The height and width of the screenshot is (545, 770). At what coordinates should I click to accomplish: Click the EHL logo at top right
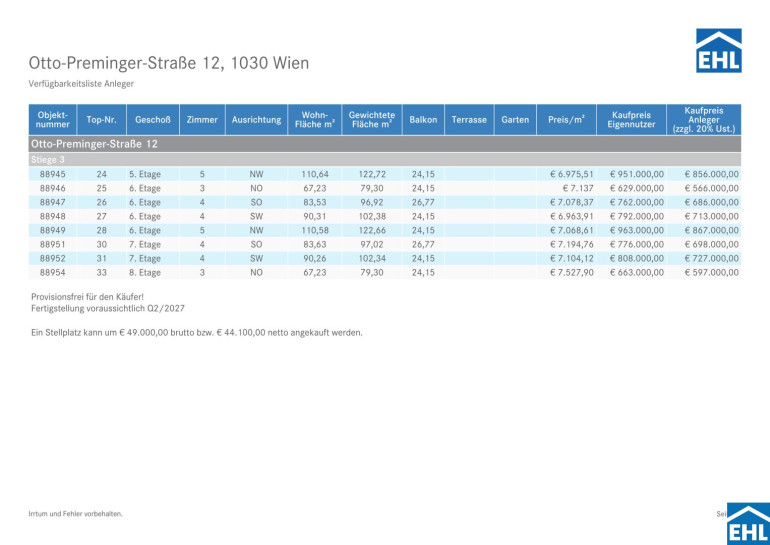pyautogui.click(x=718, y=50)
